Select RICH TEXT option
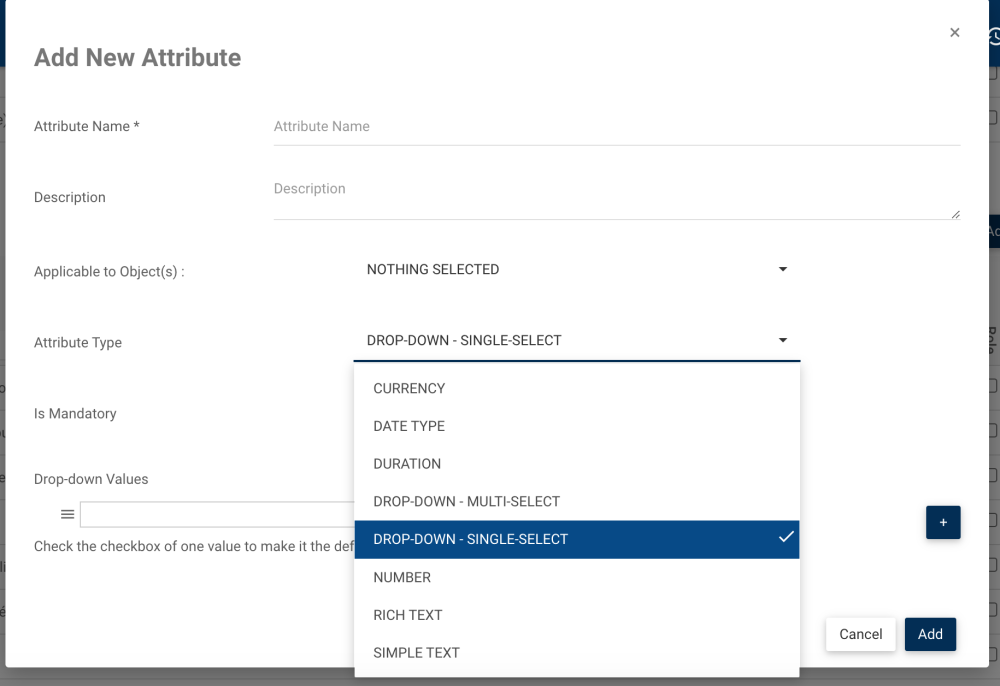Image resolution: width=1000 pixels, height=686 pixels. click(408, 615)
